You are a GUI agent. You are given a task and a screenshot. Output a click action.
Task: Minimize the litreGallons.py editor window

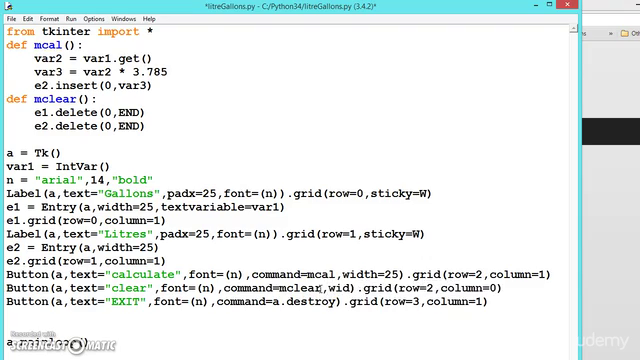pyautogui.click(x=536, y=5)
